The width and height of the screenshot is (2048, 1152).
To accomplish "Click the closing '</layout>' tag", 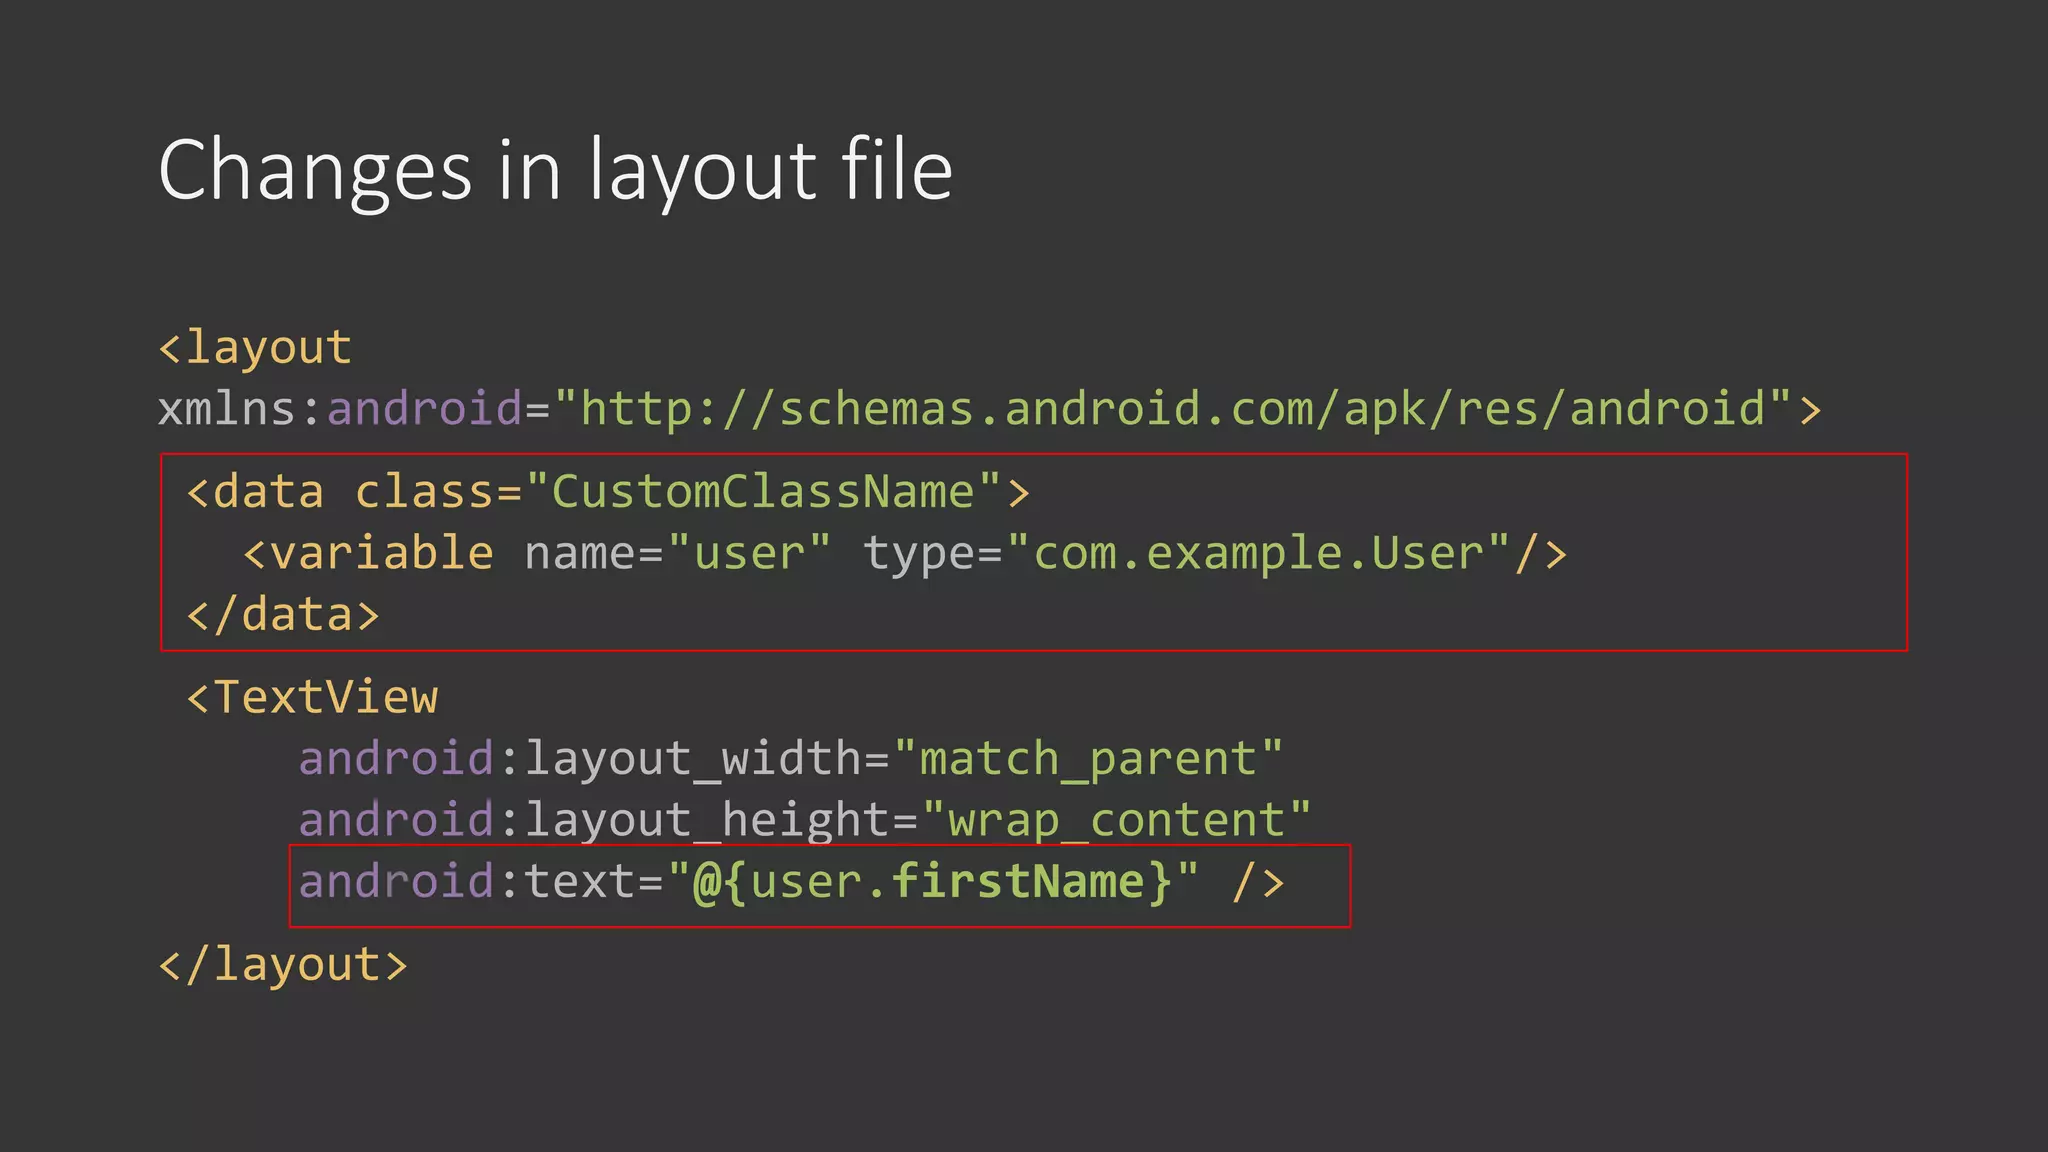I will click(283, 965).
